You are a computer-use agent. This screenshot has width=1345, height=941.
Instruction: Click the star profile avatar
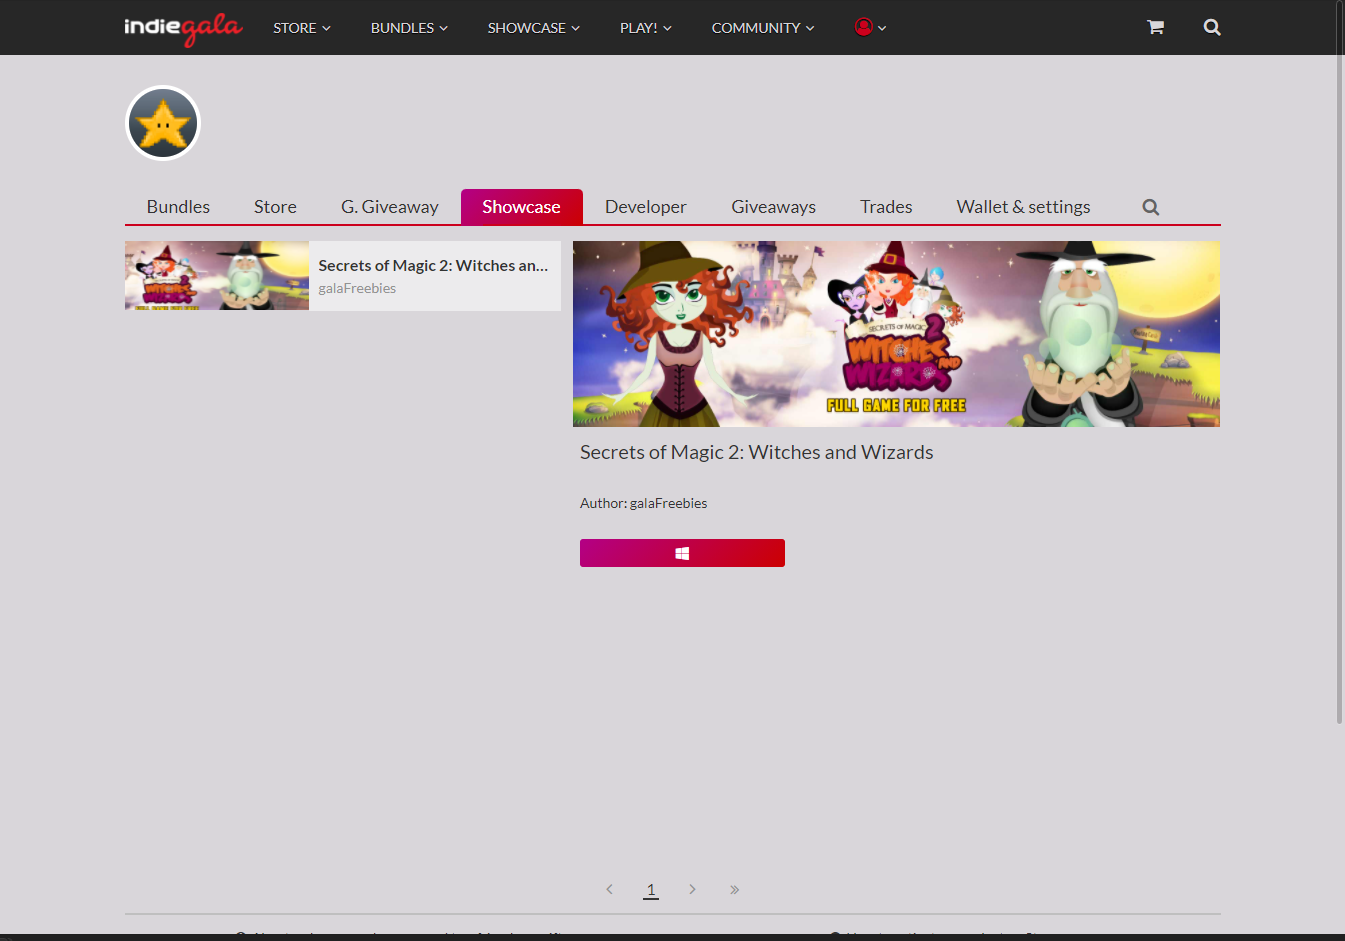point(163,123)
